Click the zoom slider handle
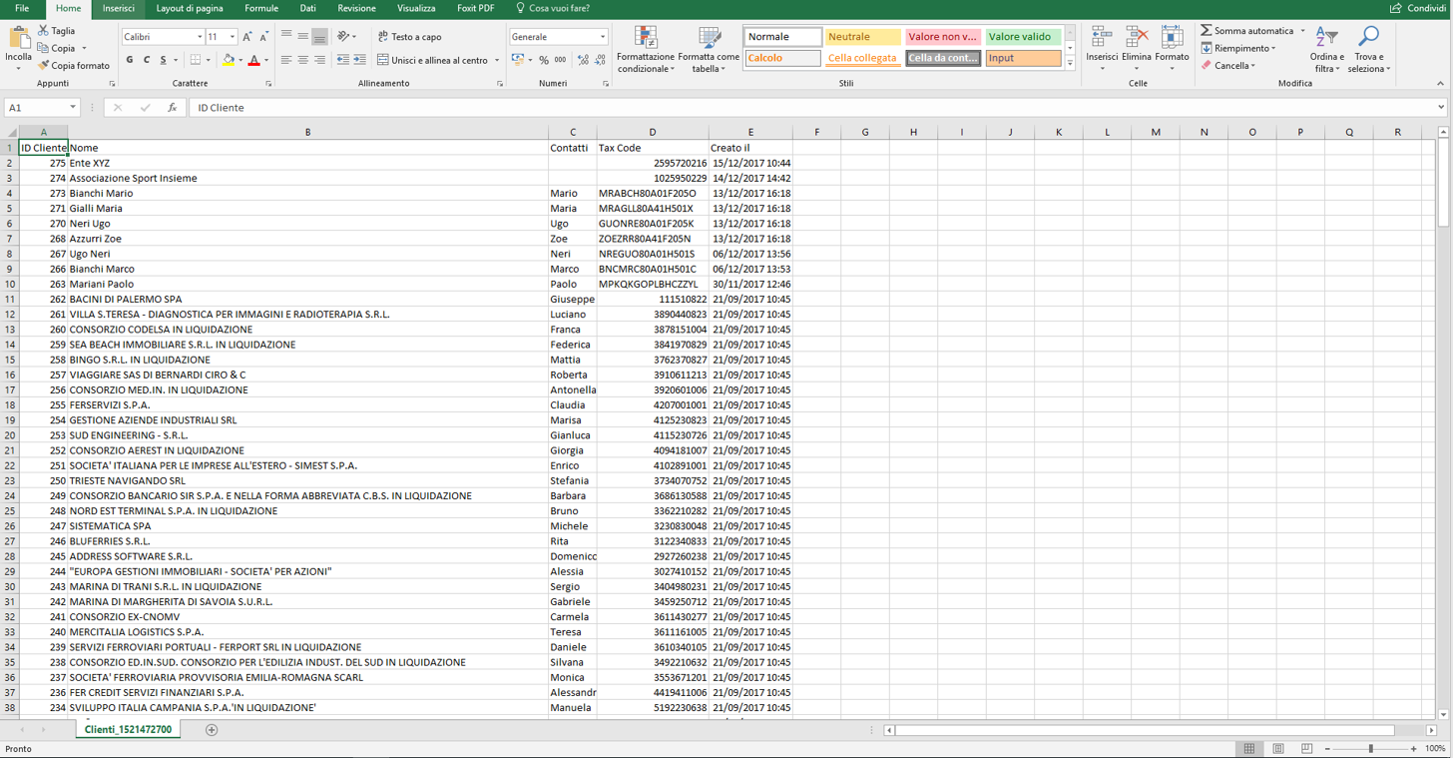Image resolution: width=1453 pixels, height=760 pixels. pyautogui.click(x=1370, y=749)
